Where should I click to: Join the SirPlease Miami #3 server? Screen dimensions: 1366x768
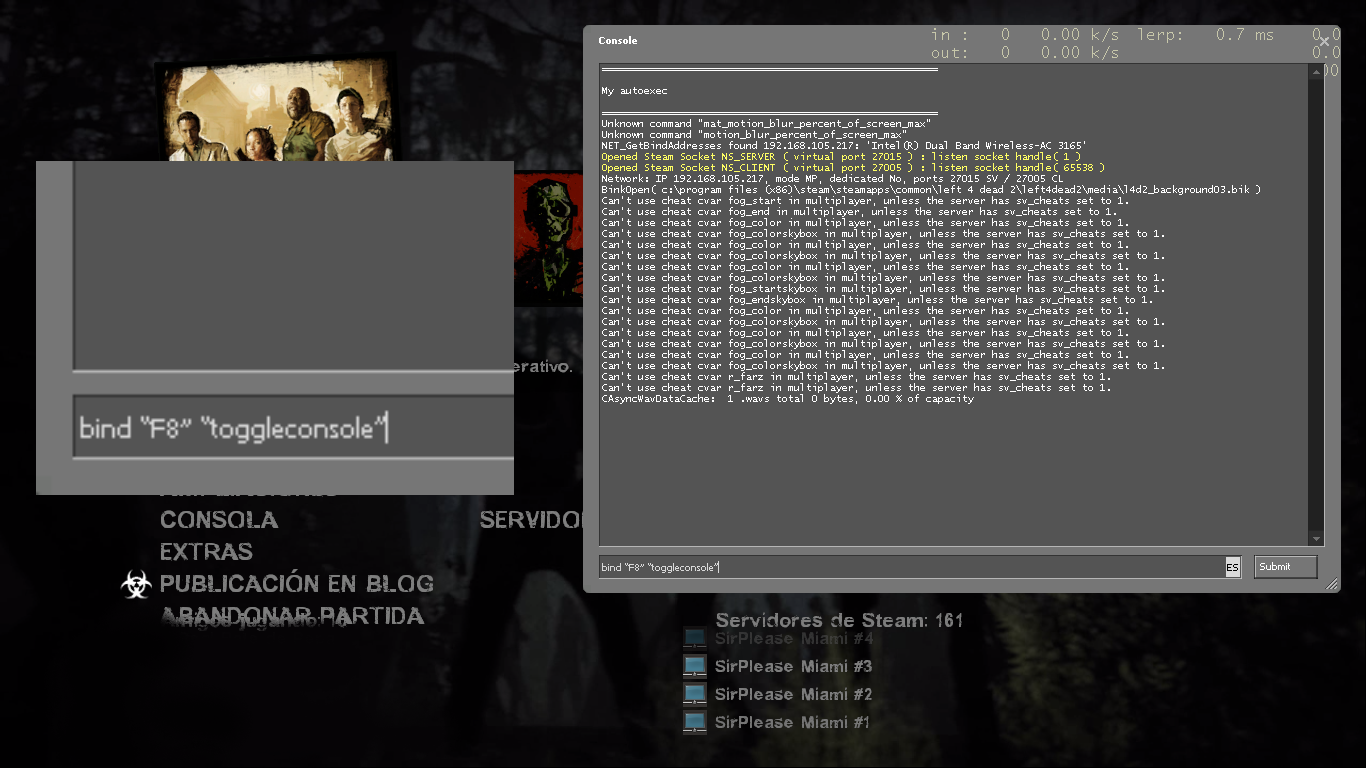(793, 666)
